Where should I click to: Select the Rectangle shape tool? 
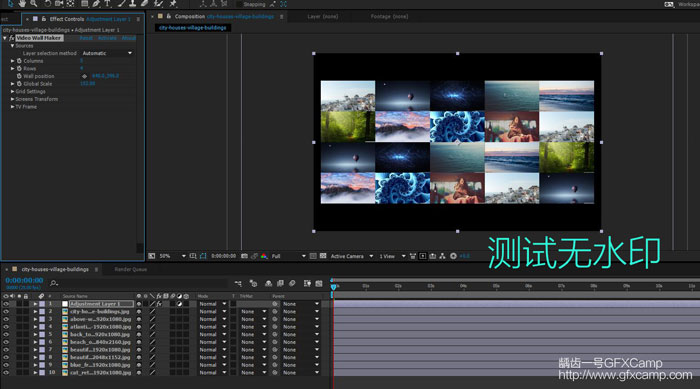click(x=84, y=4)
